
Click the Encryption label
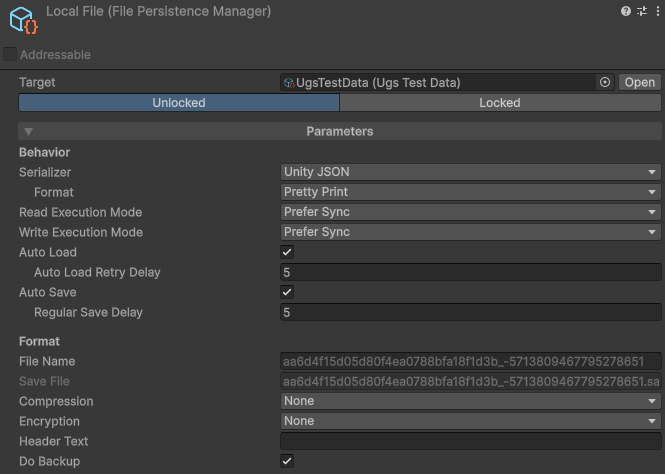[49, 421]
